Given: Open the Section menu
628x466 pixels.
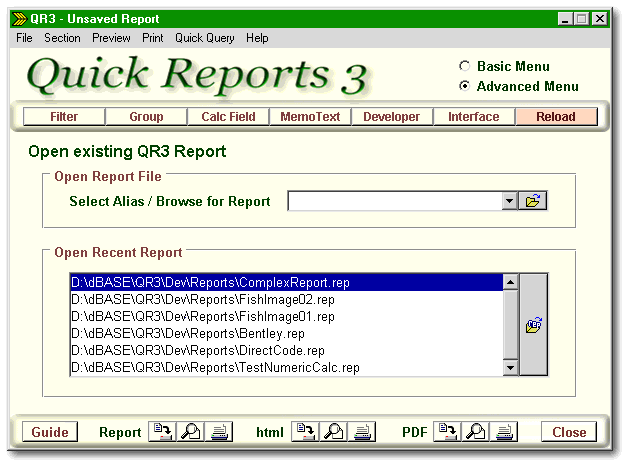Looking at the screenshot, I should click(x=62, y=38).
